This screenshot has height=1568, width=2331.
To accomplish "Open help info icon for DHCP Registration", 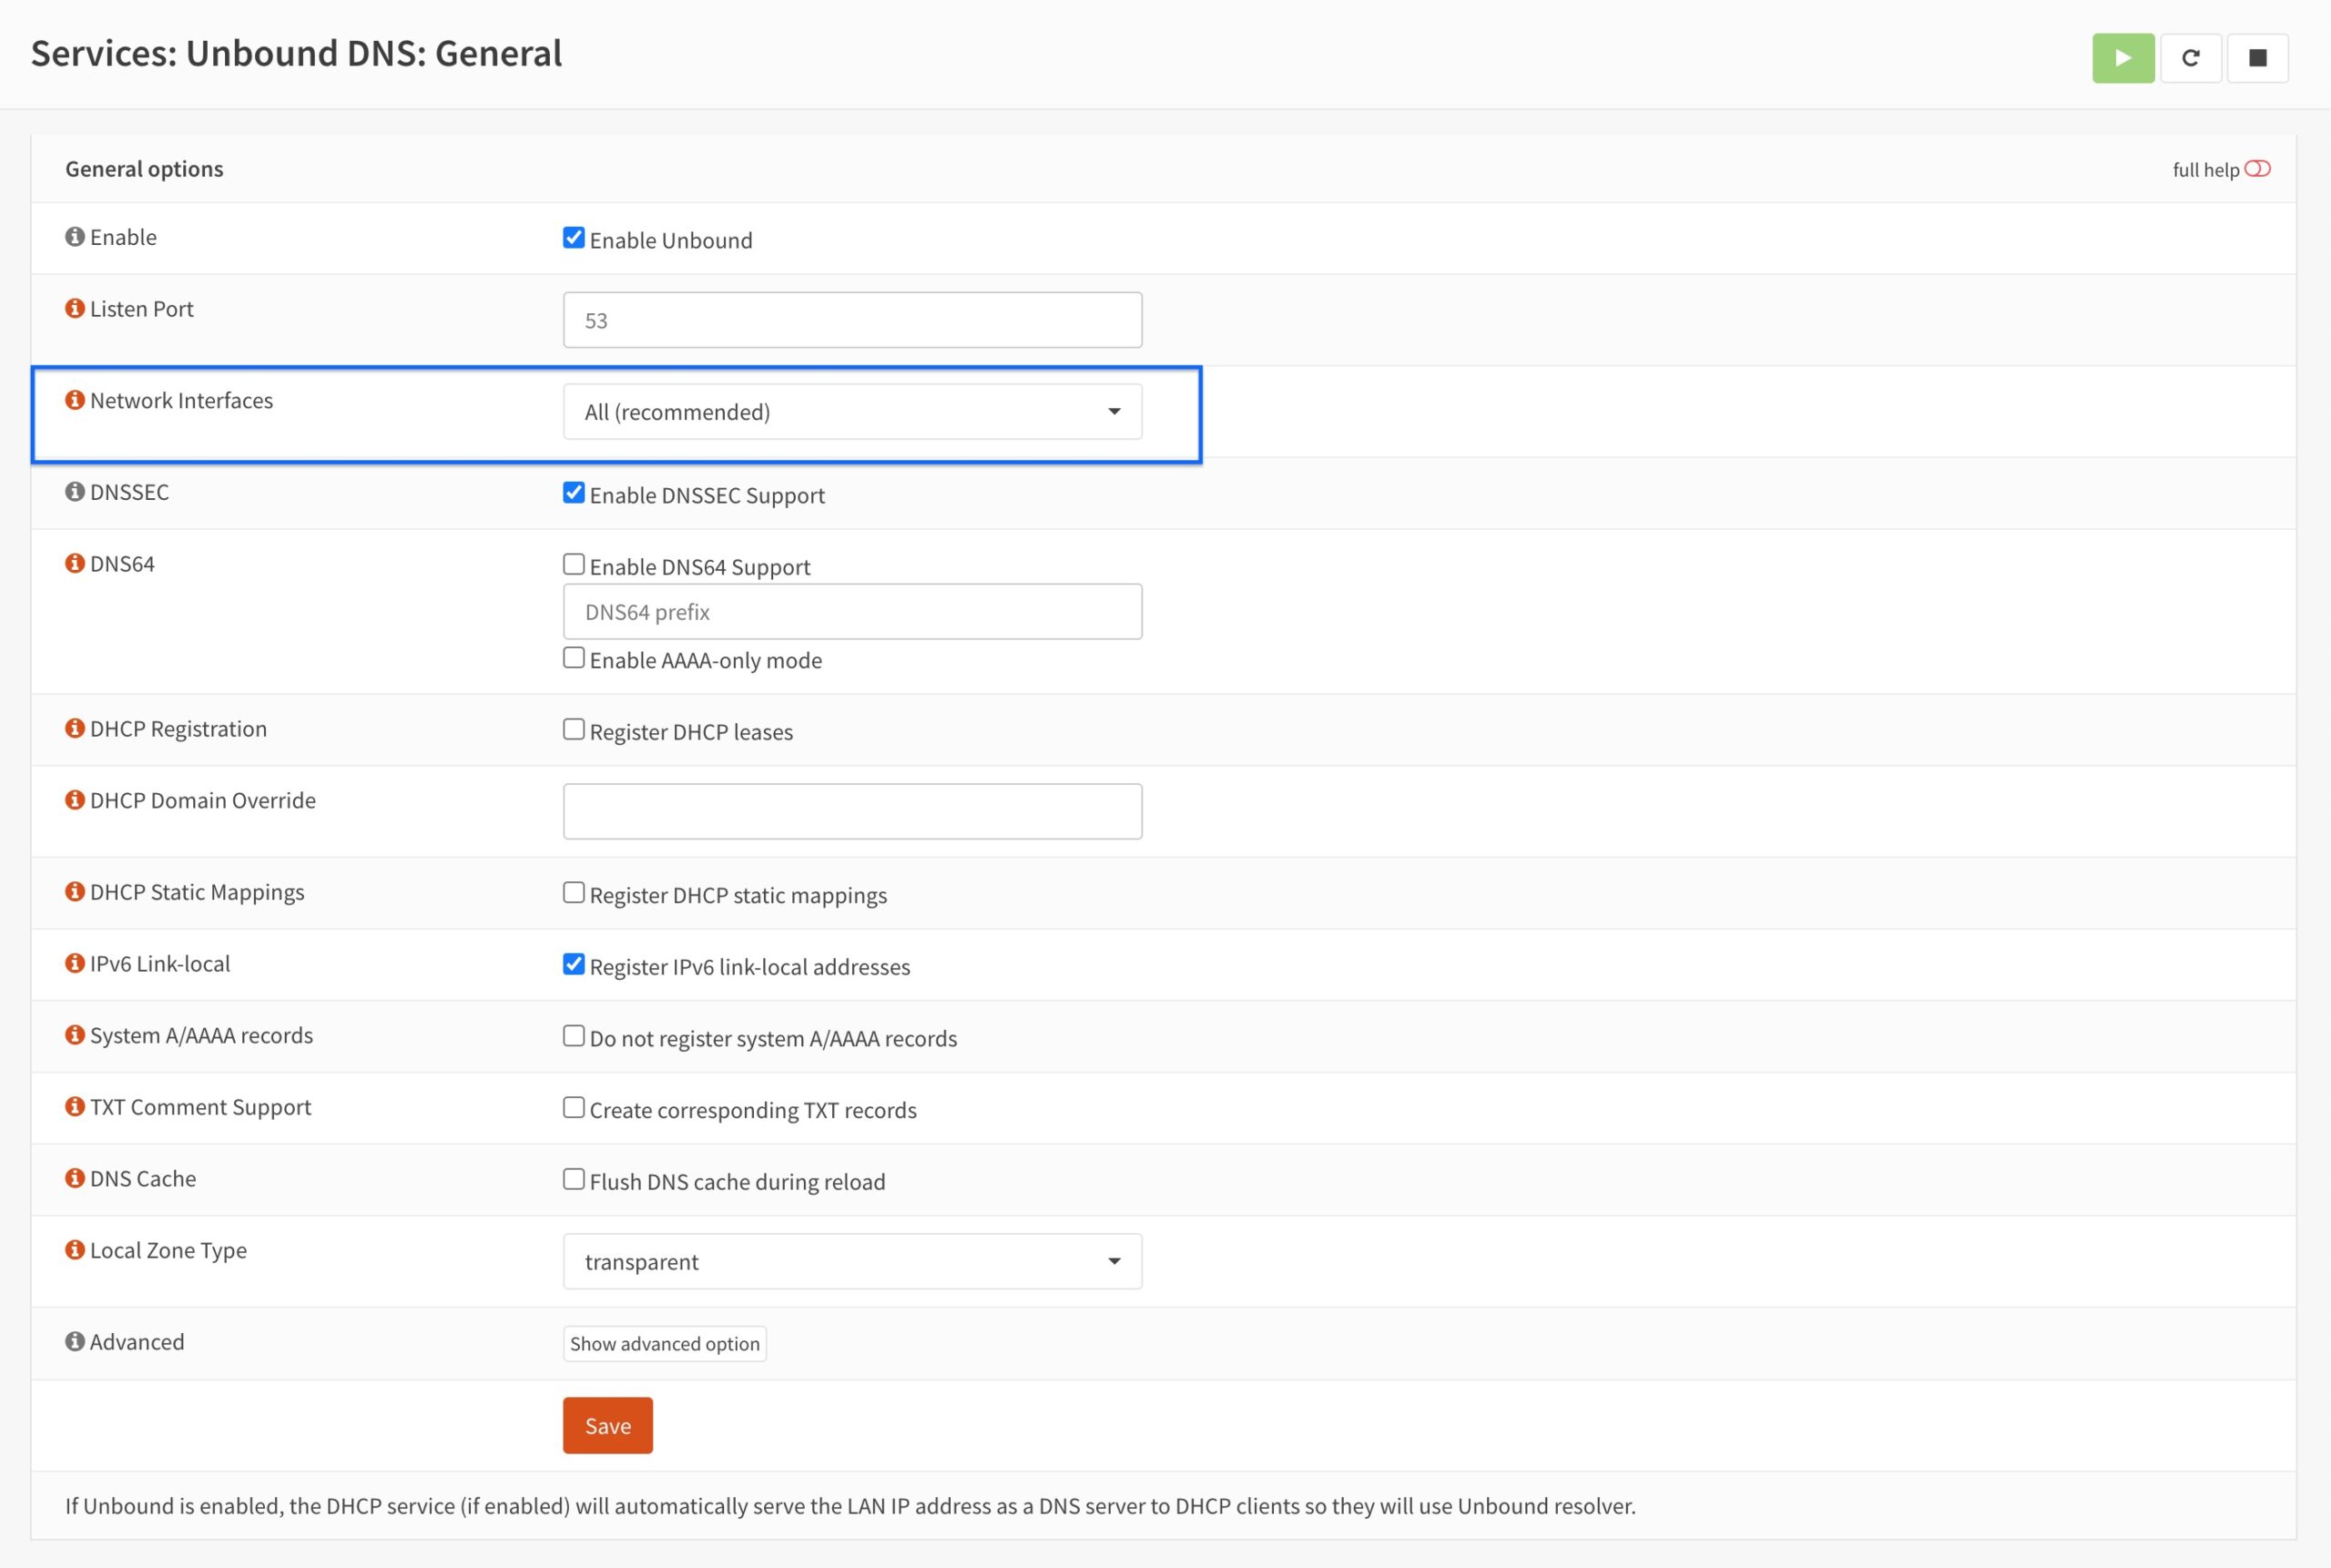I will click(75, 729).
